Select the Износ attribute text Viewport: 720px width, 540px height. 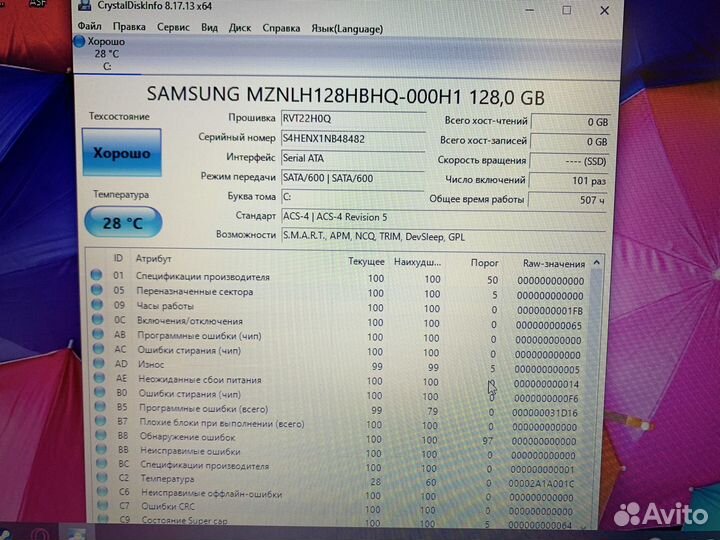(x=151, y=364)
